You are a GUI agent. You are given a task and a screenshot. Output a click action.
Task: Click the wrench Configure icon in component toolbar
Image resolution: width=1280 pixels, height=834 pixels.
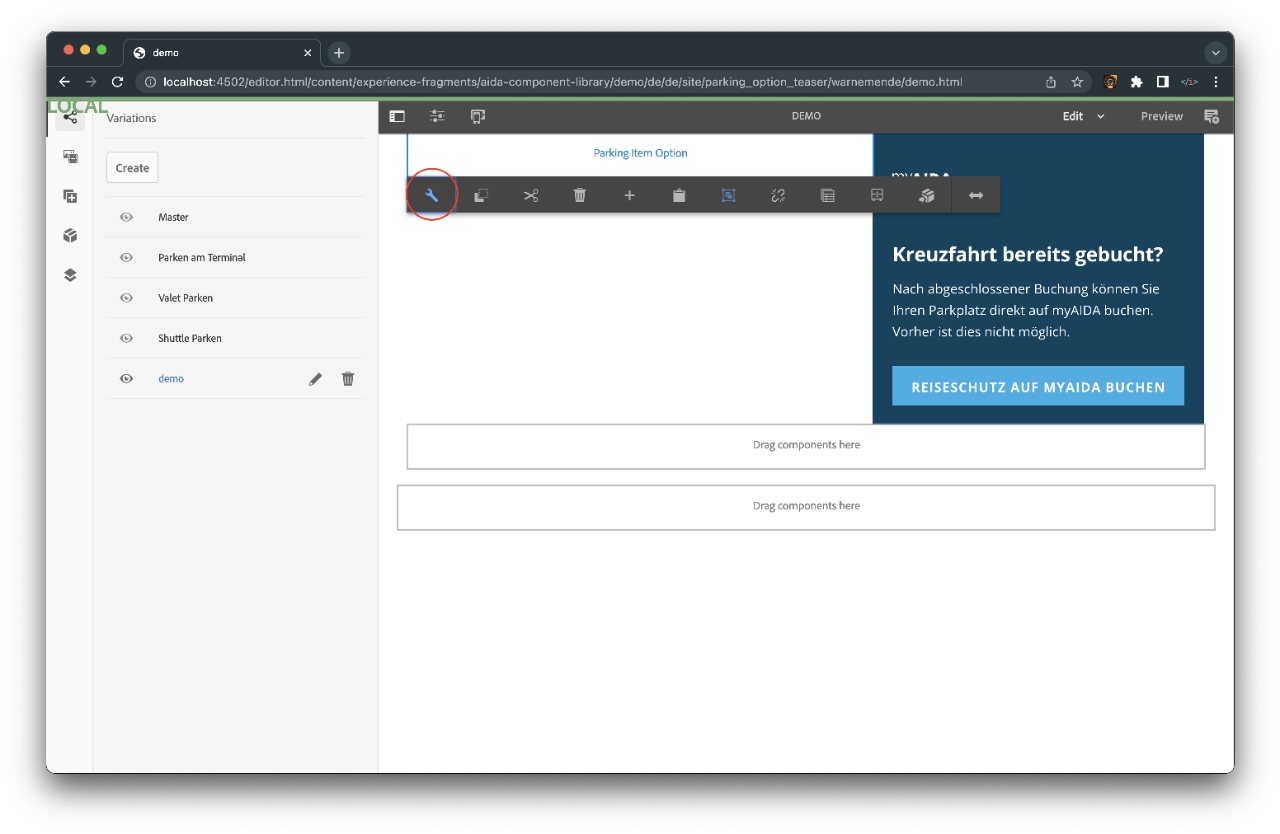point(432,196)
